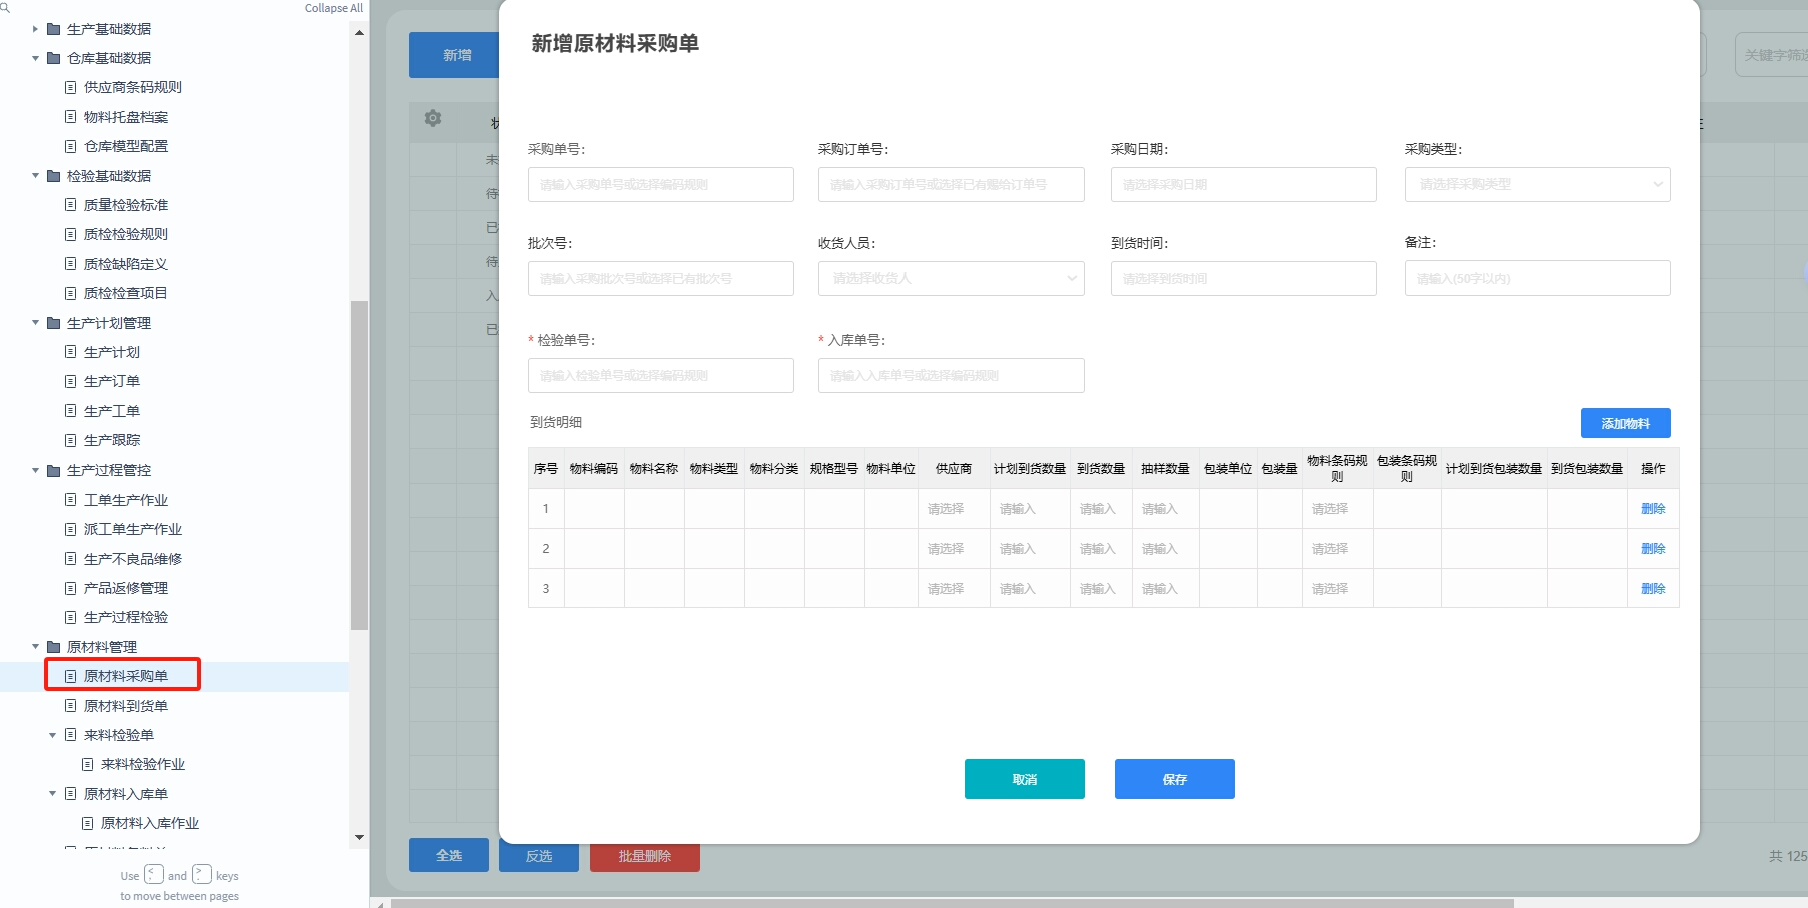1808x908 pixels.
Task: Expand the 生产基础数据 tree folder
Action: (36, 29)
